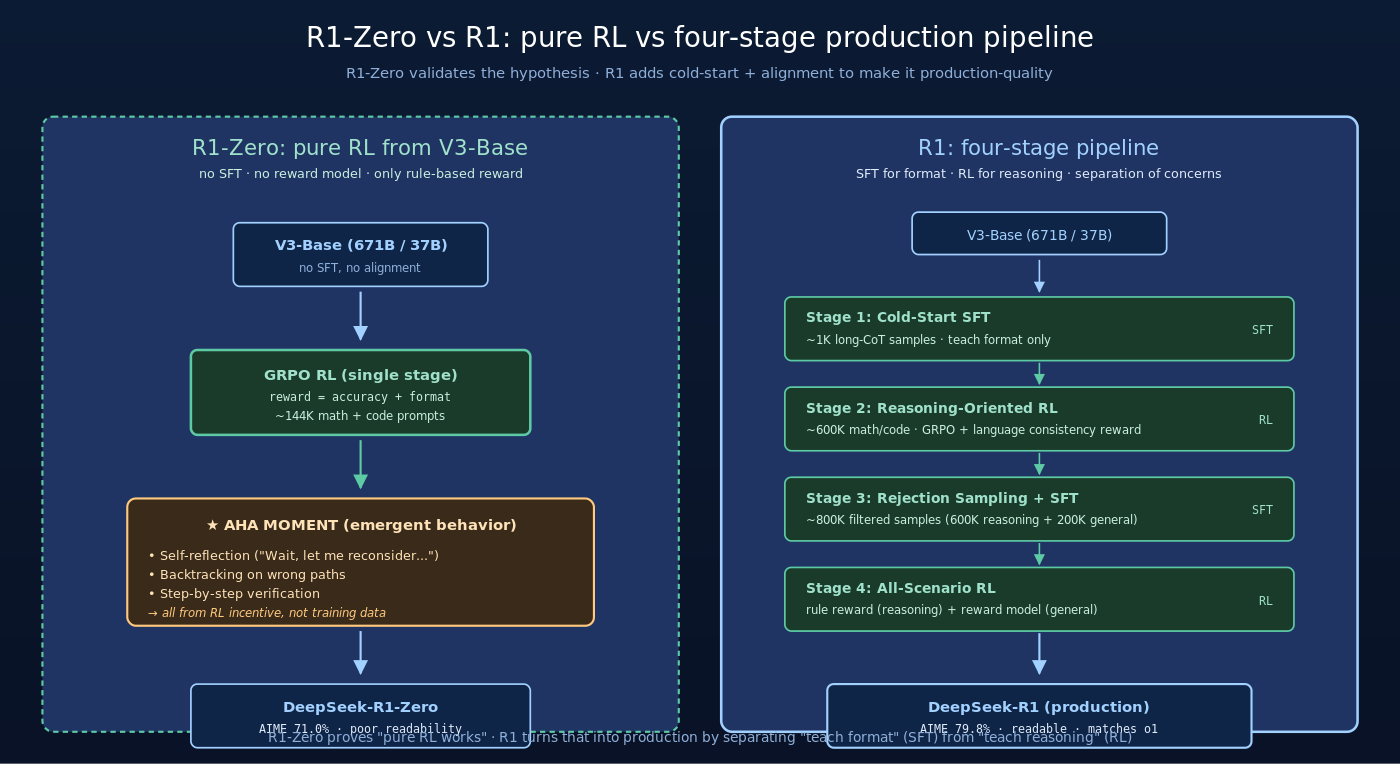Click the text "AIME 71.0% · poor readability"
This screenshot has height=764, width=1400.
[360, 729]
